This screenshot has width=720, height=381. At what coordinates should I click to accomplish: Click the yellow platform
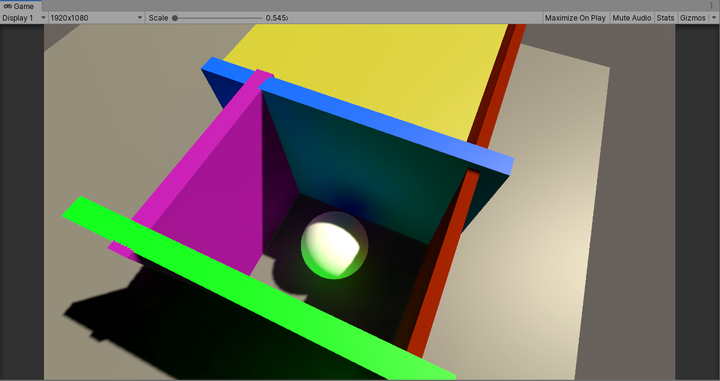(x=381, y=73)
